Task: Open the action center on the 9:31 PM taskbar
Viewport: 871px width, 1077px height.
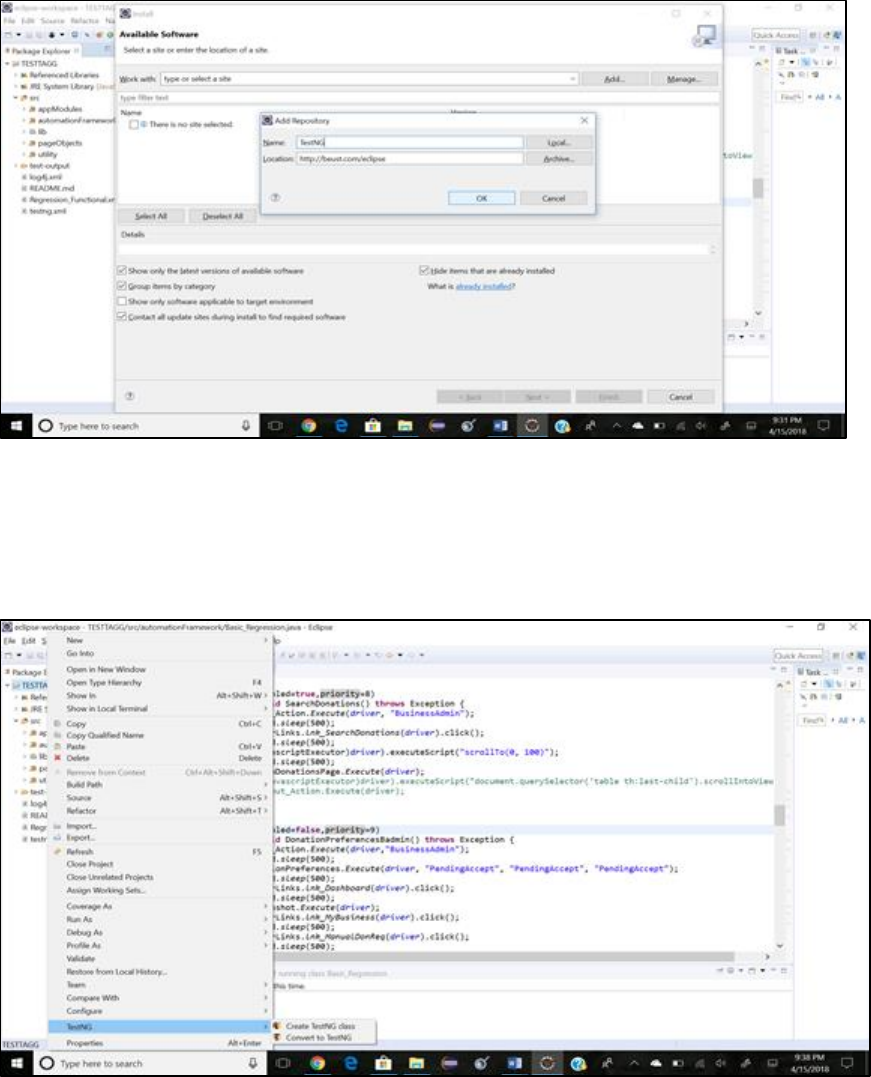Action: [x=823, y=426]
